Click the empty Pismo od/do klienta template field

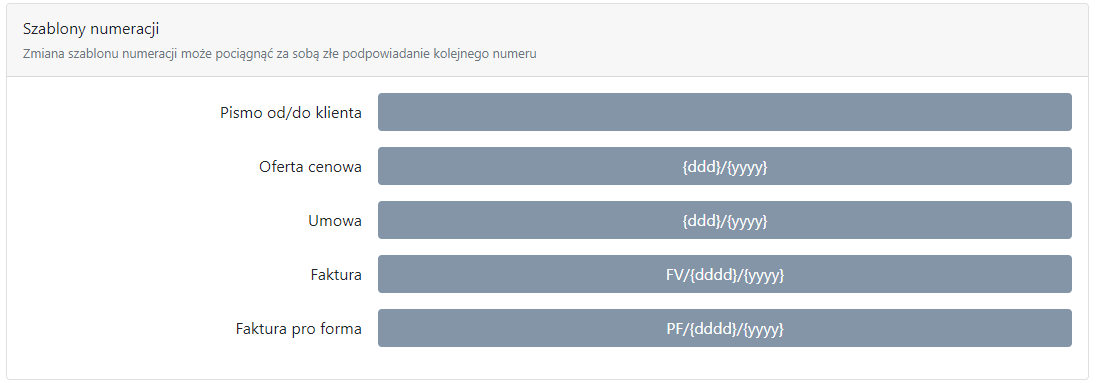coord(725,112)
